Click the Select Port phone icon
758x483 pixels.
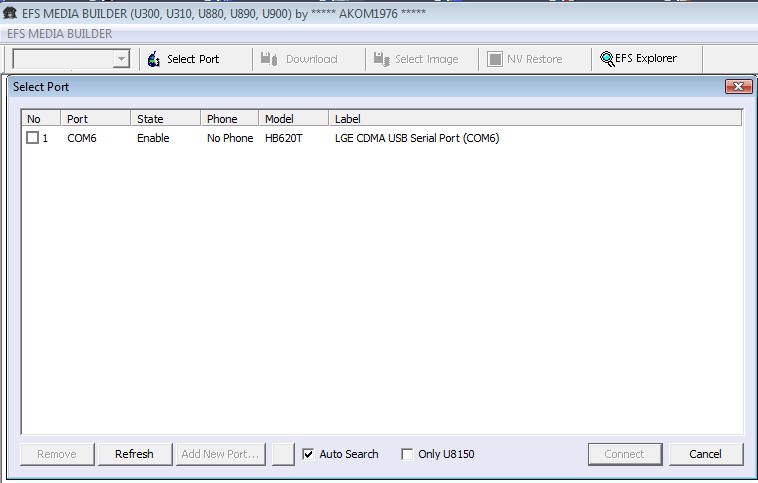pyautogui.click(x=154, y=59)
